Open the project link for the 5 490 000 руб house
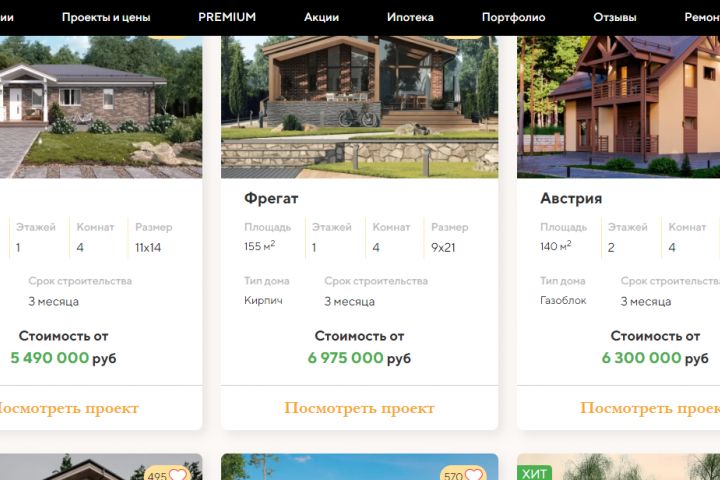This screenshot has height=480, width=720. coord(67,408)
